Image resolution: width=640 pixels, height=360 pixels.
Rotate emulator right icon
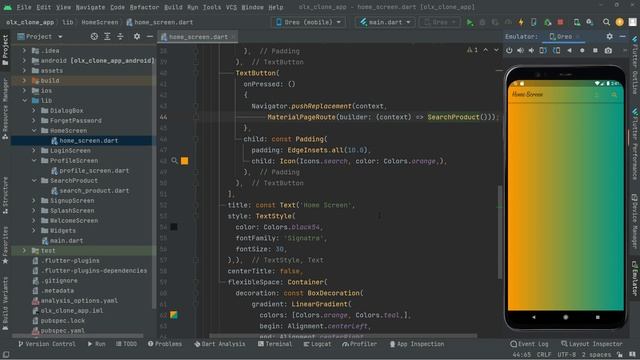coord(556,51)
